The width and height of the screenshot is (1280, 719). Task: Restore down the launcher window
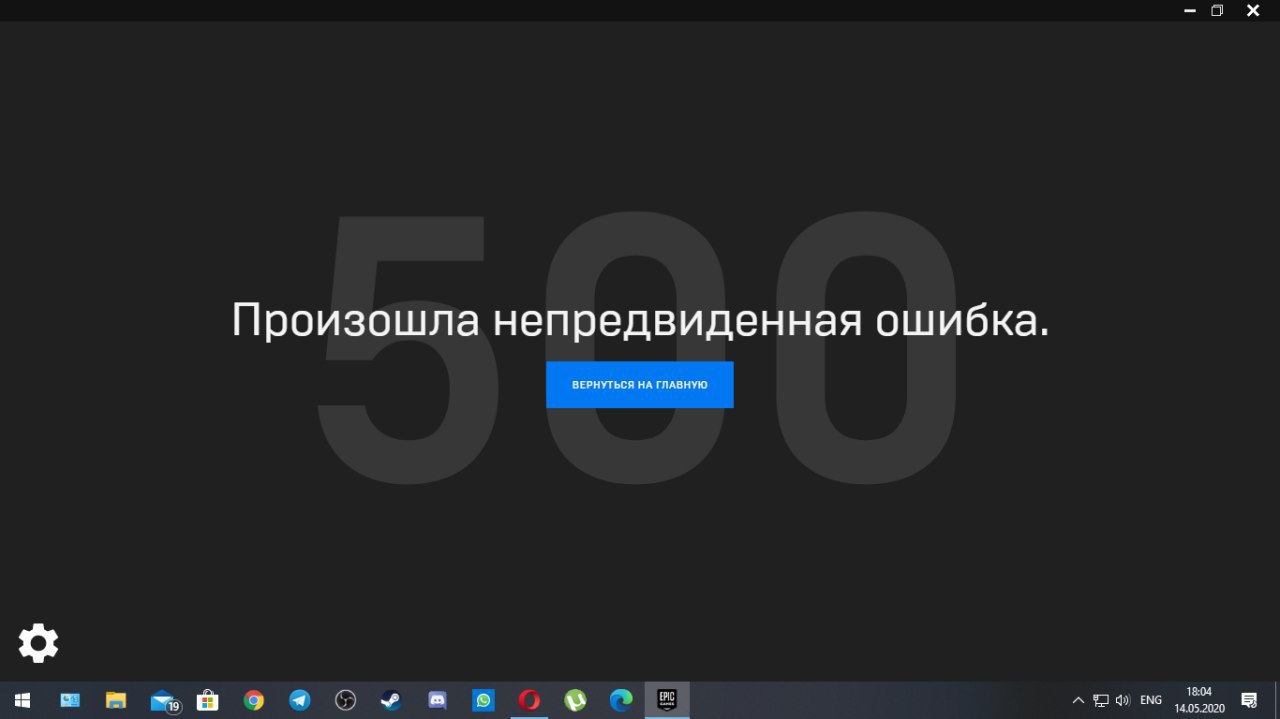point(1217,10)
